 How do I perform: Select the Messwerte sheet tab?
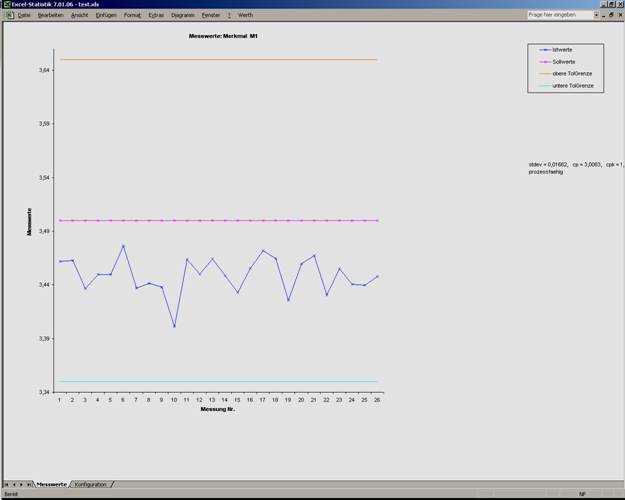[51, 484]
